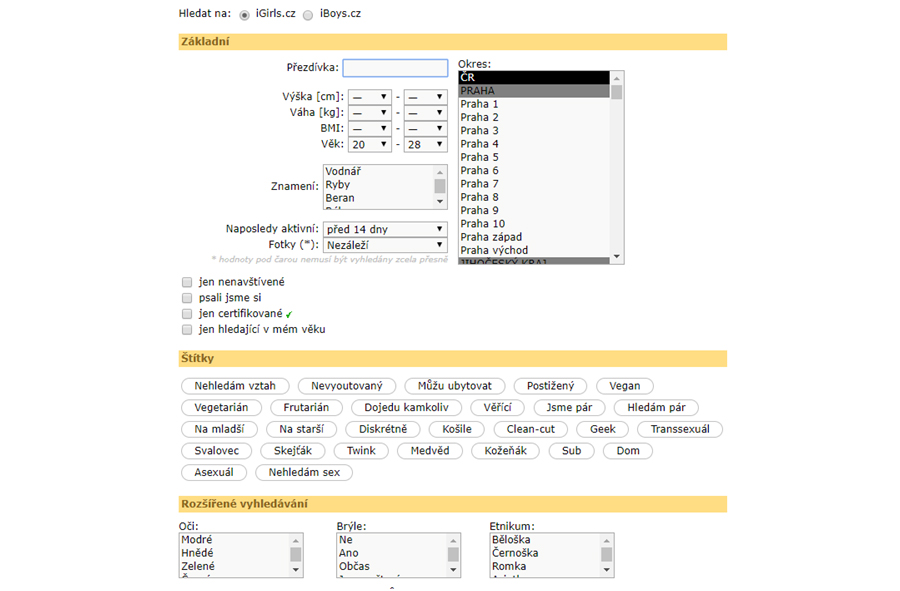Toggle the 'Svalovec' tag
900x591 pixels.
coord(216,451)
